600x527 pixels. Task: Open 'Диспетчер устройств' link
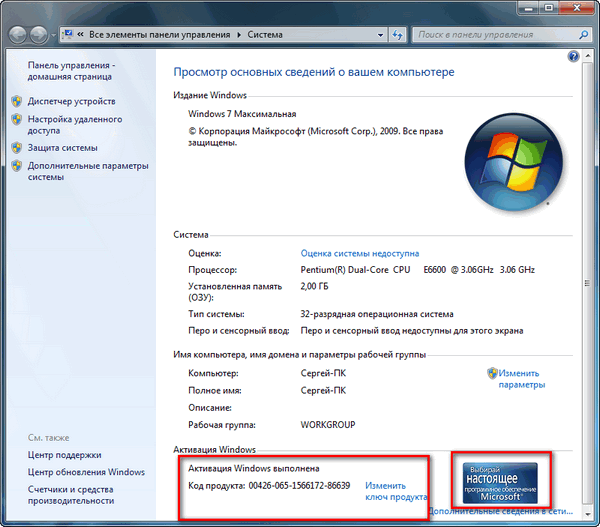click(71, 101)
